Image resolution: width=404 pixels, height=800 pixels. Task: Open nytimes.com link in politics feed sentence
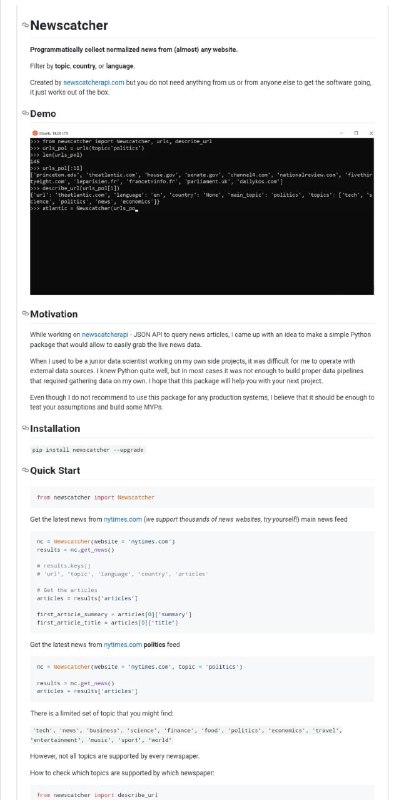click(x=122, y=644)
